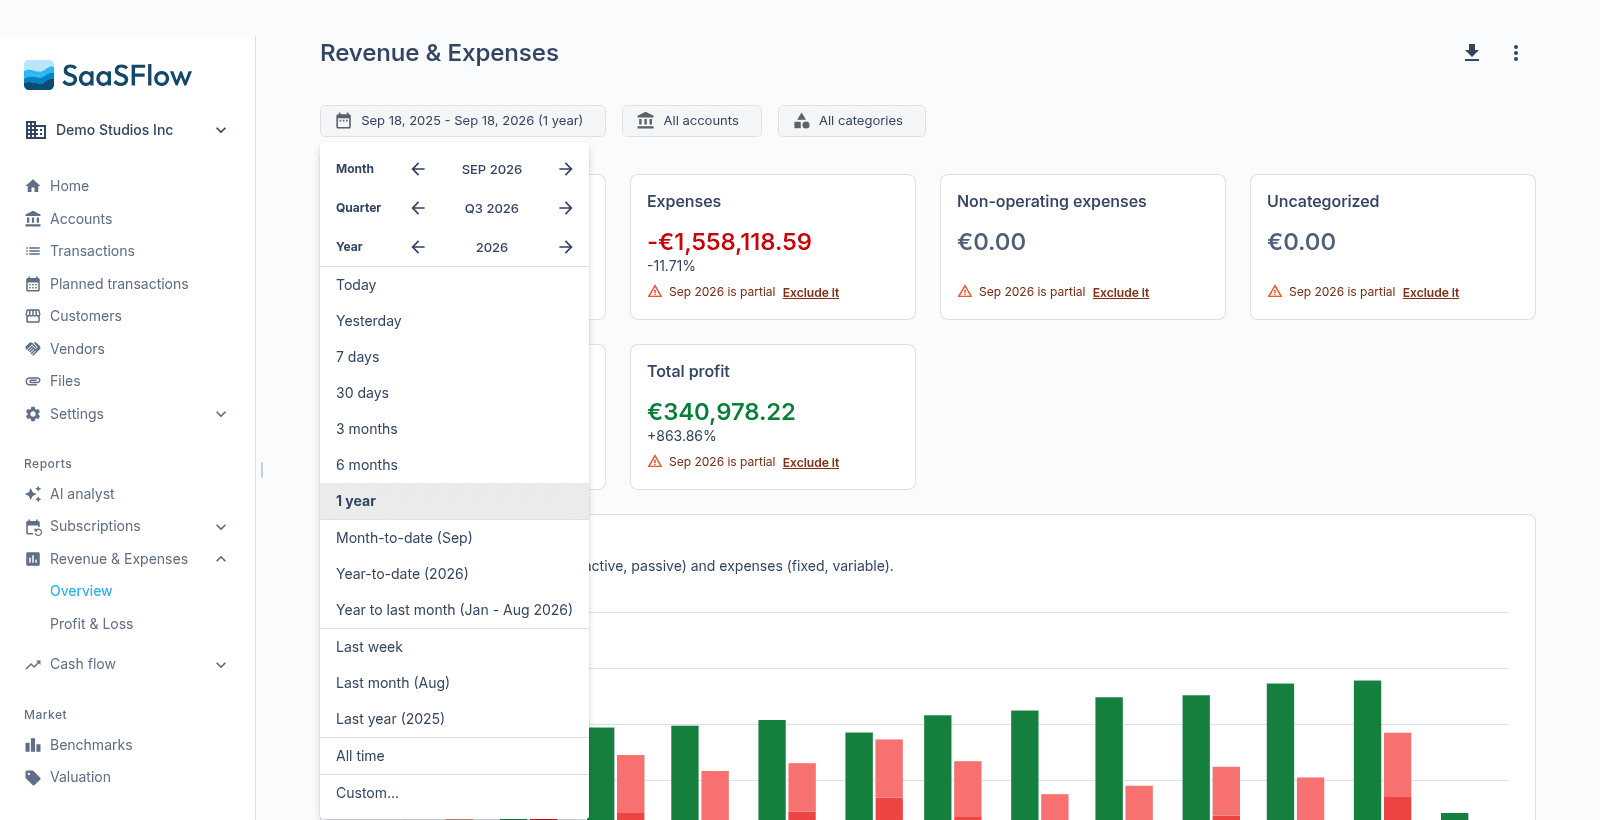Expand the Settings submenu
Image resolution: width=1600 pixels, height=820 pixels.
pyautogui.click(x=221, y=414)
